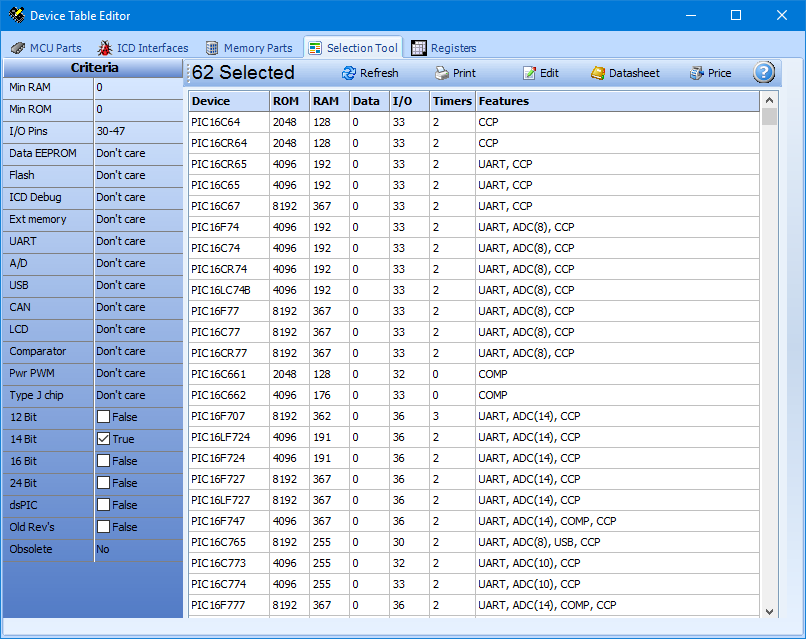Click the Price icon
806x639 pixels.
click(x=697, y=74)
